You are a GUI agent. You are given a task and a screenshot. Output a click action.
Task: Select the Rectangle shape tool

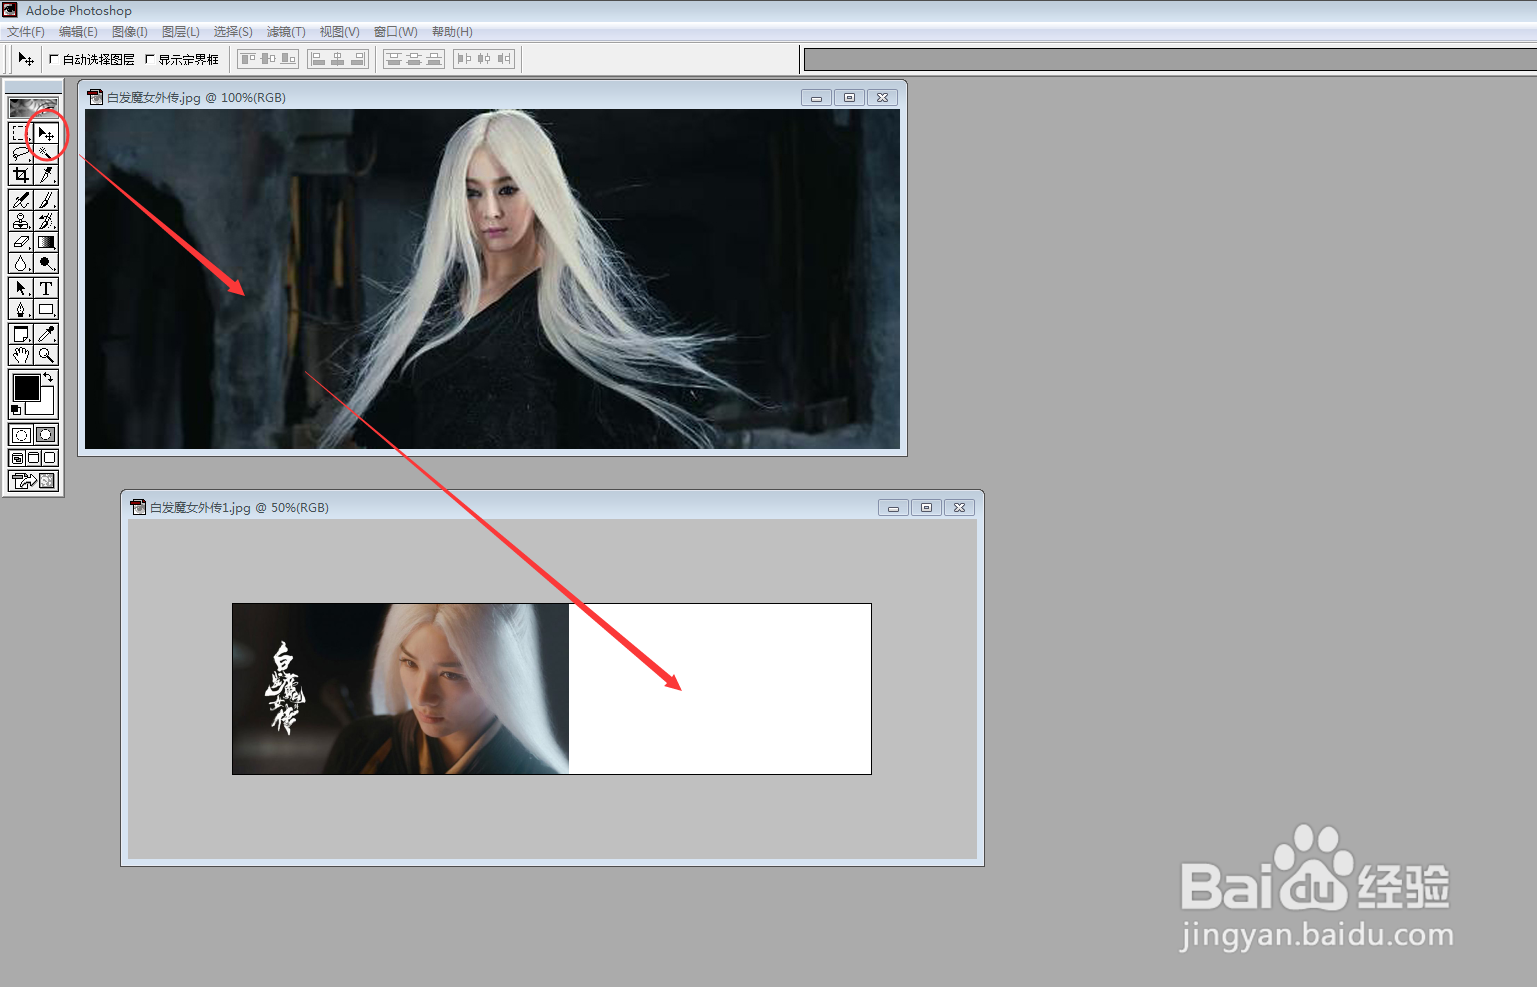pos(45,309)
